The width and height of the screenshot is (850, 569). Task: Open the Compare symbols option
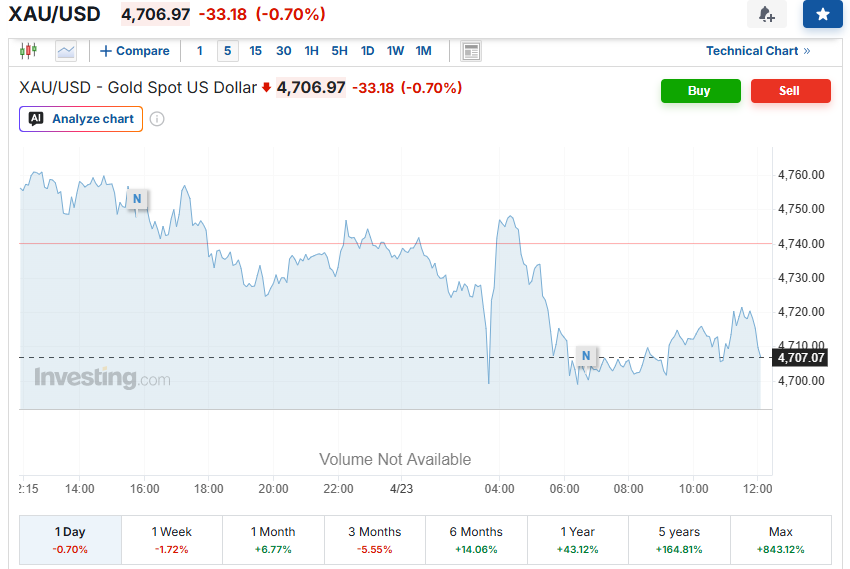(x=135, y=51)
